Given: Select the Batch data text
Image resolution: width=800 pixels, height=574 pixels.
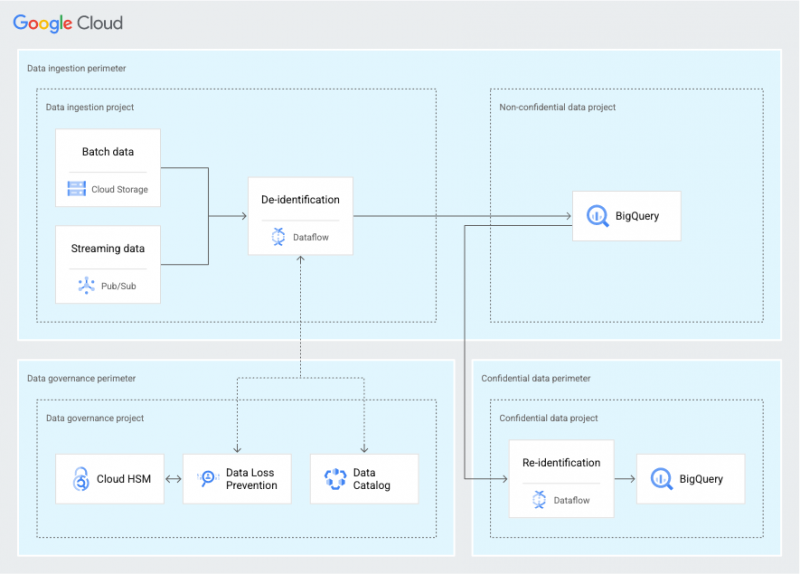Looking at the screenshot, I should tap(108, 152).
